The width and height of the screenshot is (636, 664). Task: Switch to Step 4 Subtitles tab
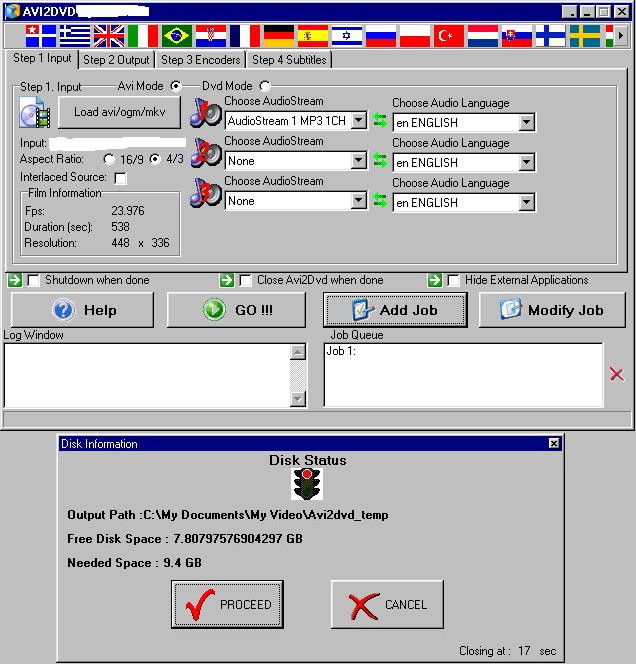click(289, 60)
